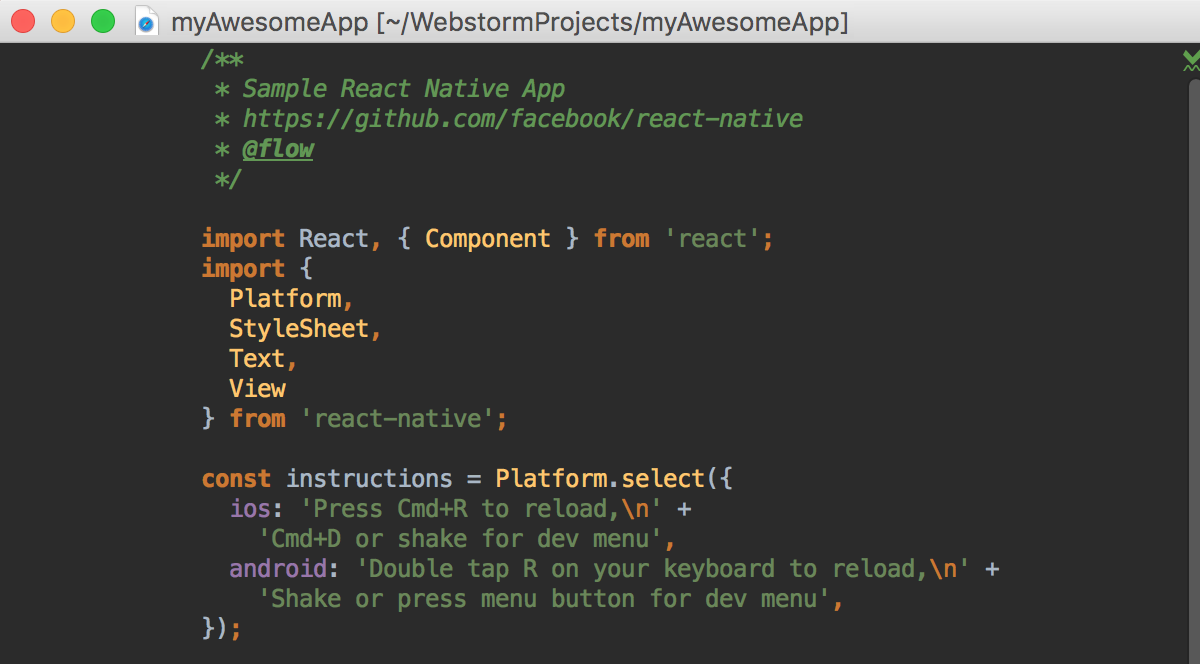The height and width of the screenshot is (664, 1200).
Task: Click the StyleSheet import identifier
Action: point(299,329)
